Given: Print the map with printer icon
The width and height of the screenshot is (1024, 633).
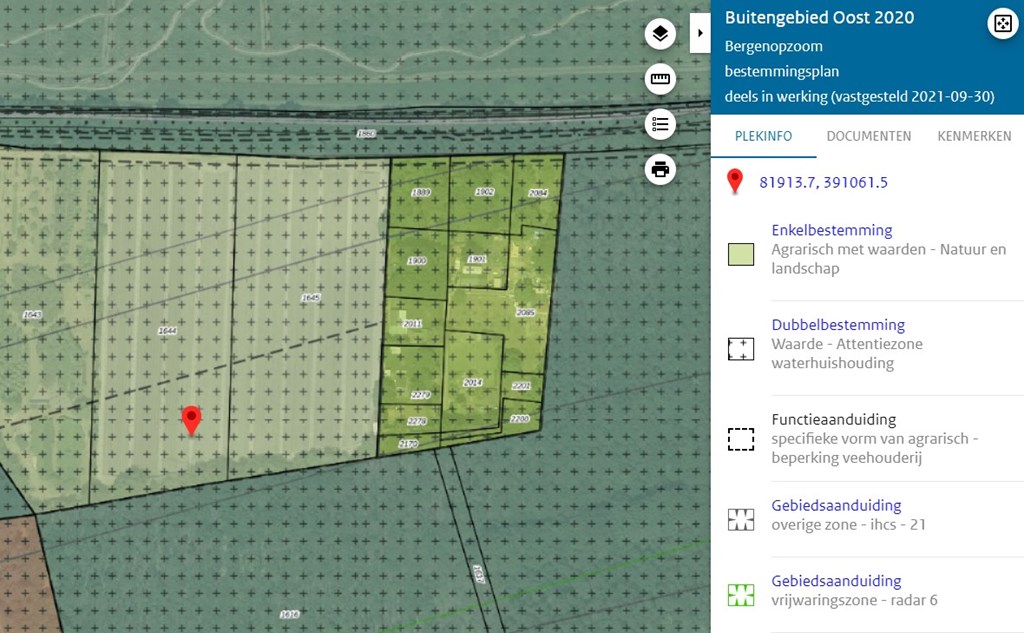Looking at the screenshot, I should tap(660, 170).
